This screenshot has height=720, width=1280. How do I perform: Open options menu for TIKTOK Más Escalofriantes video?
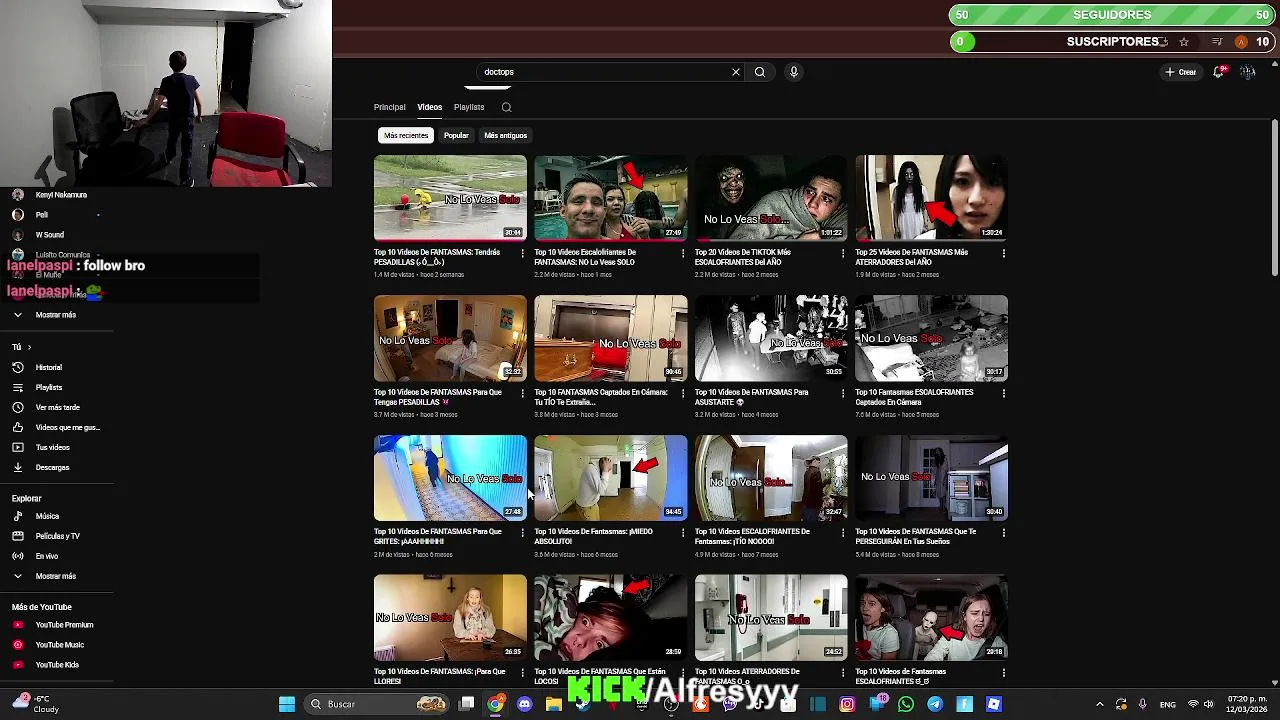coord(843,253)
